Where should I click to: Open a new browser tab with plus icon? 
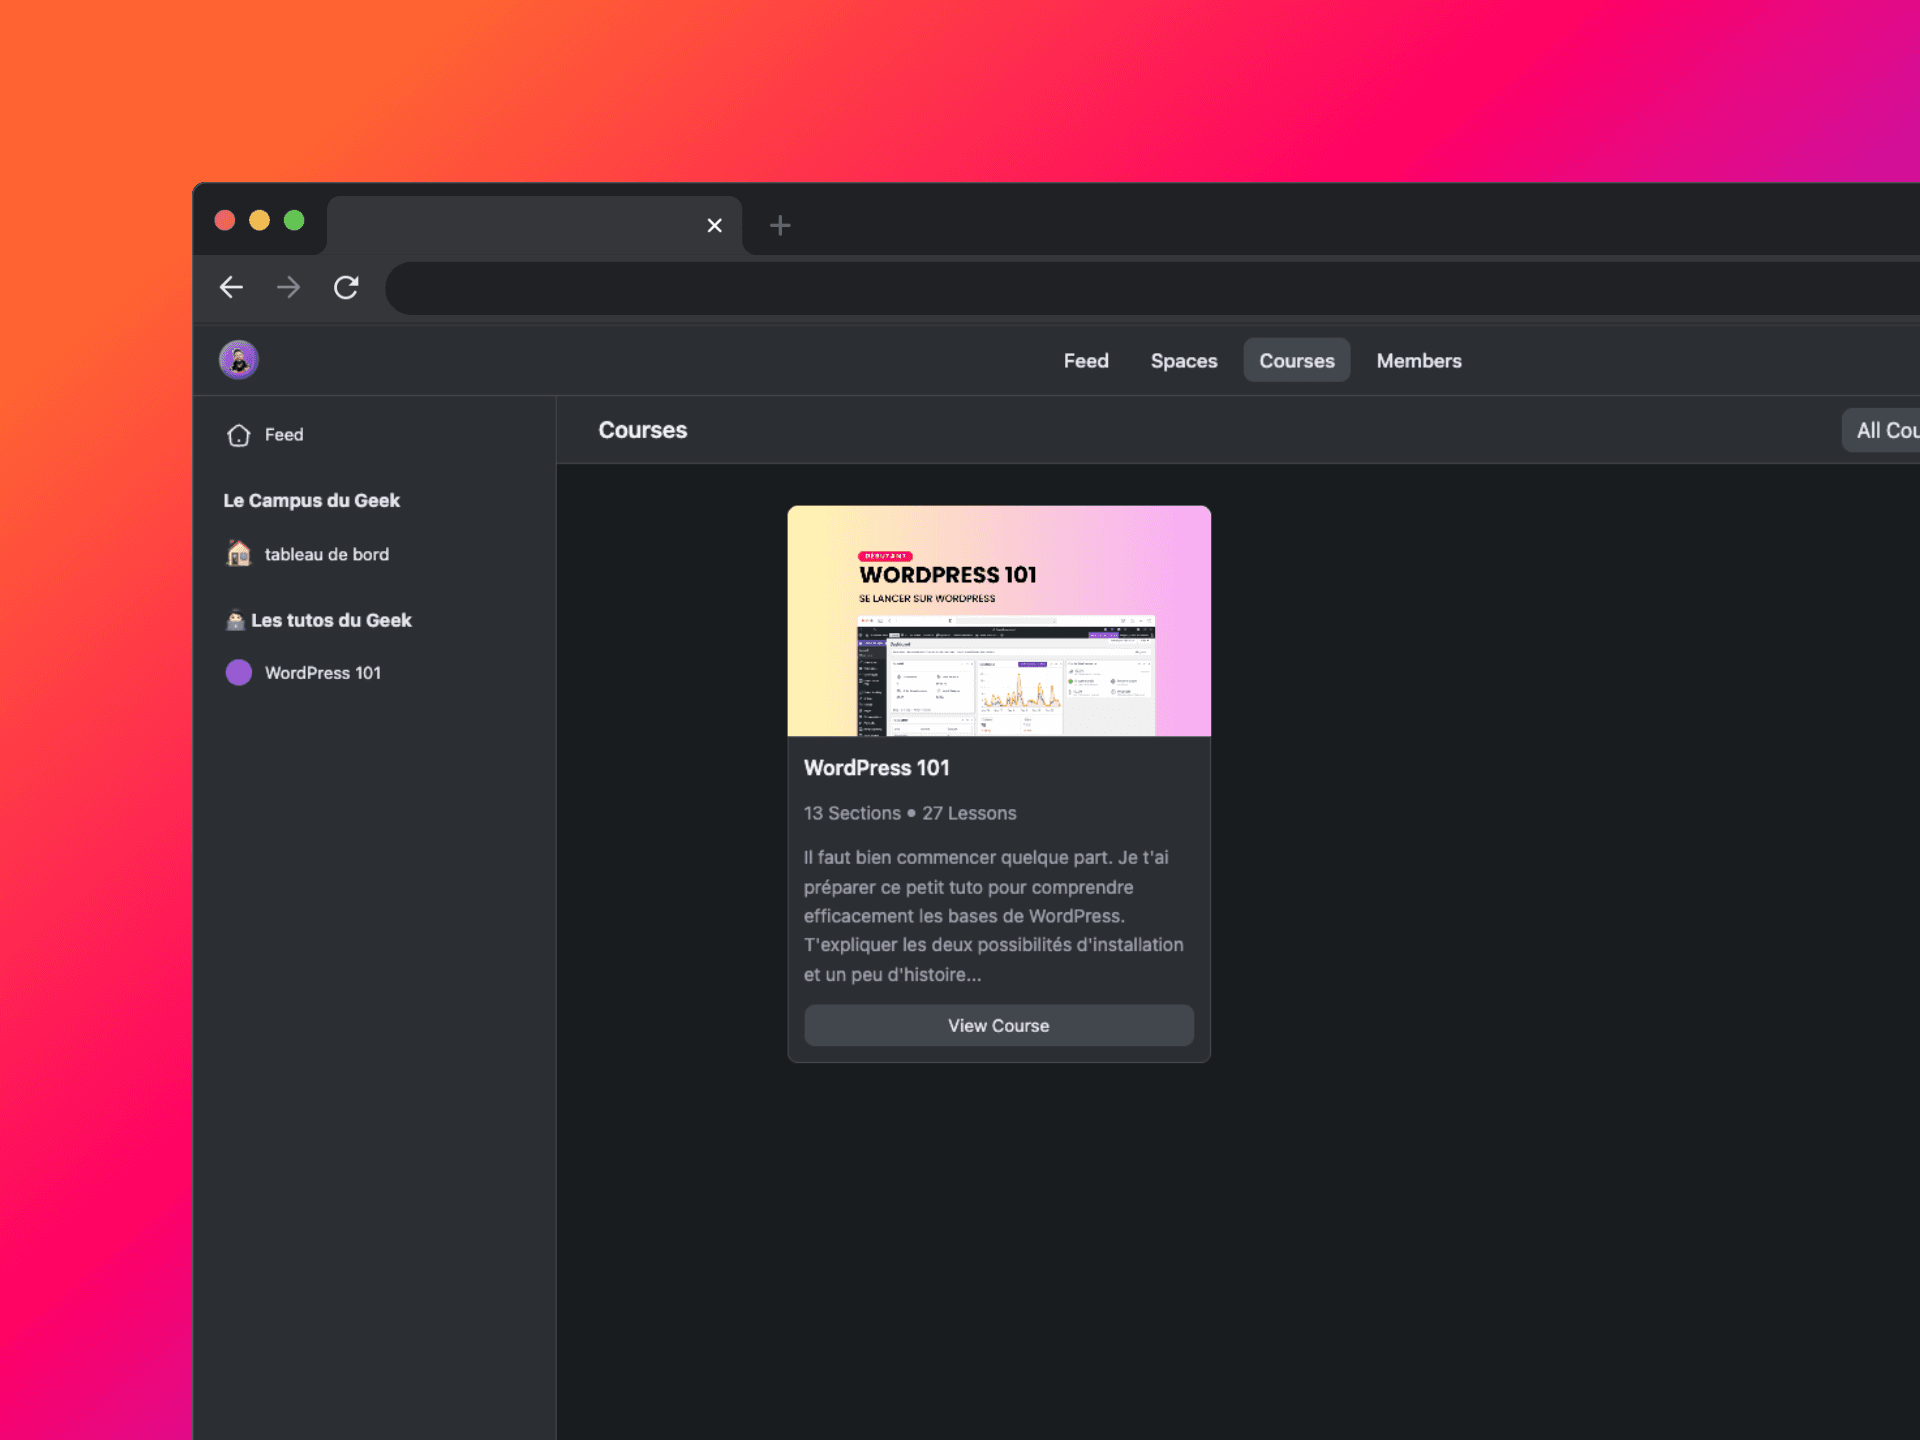[780, 226]
